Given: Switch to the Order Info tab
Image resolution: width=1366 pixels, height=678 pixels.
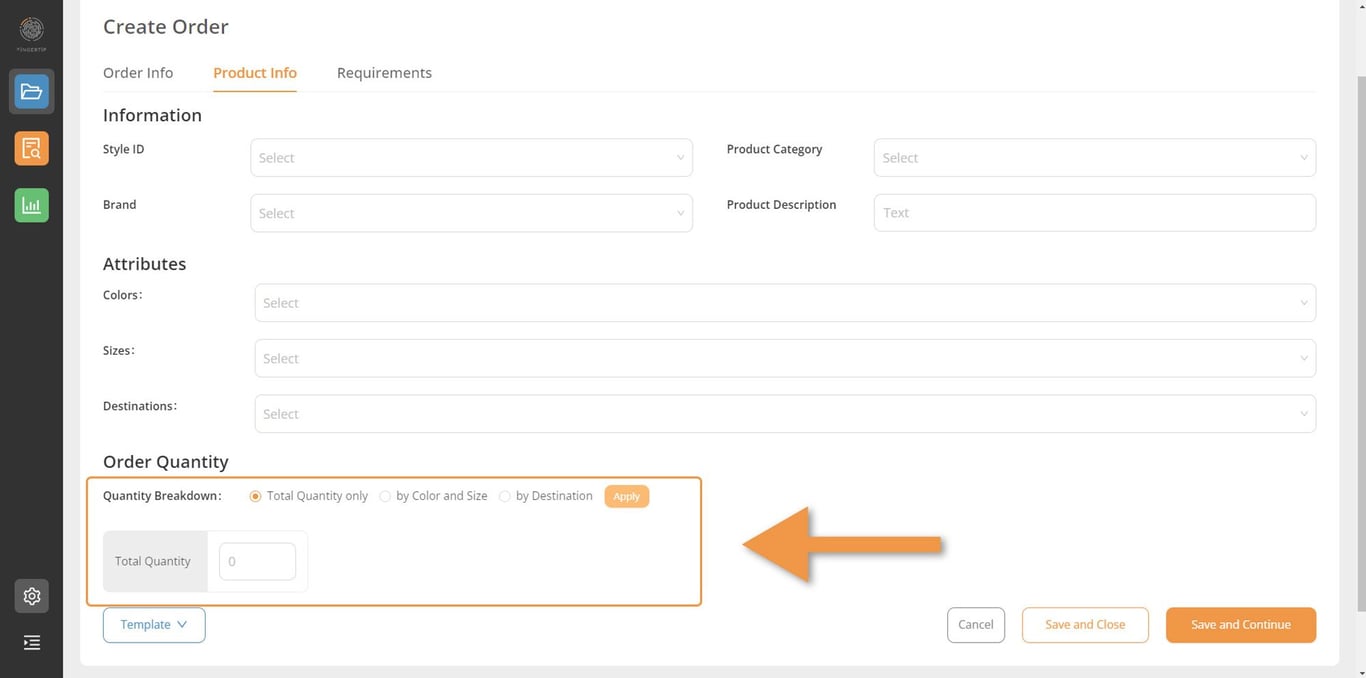Looking at the screenshot, I should [x=138, y=73].
